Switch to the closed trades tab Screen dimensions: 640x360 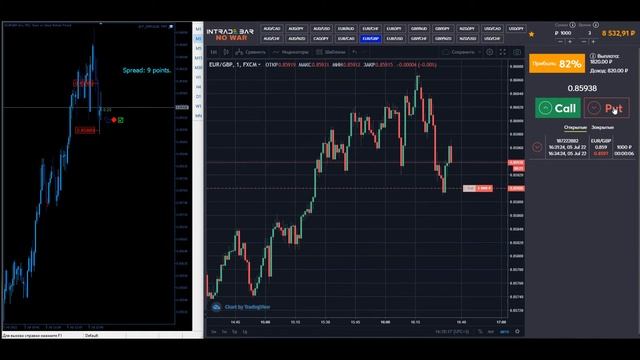coord(602,127)
